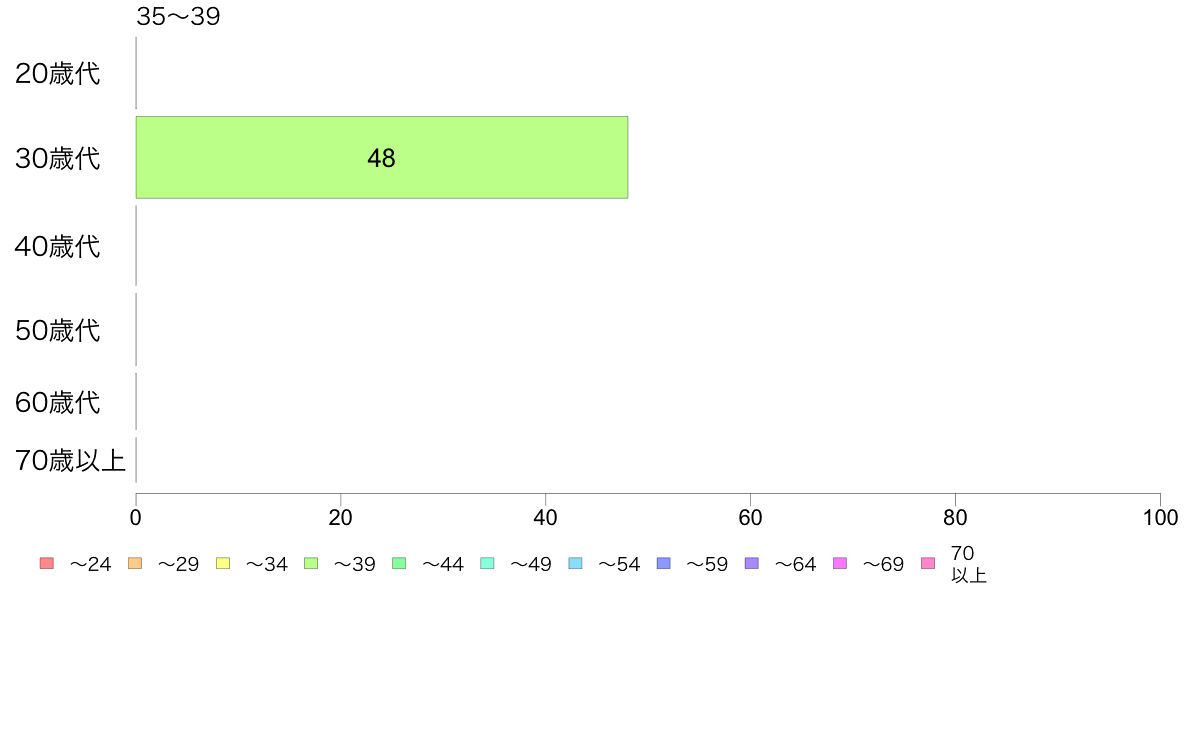Select the 30歳代 axis label

(58, 158)
